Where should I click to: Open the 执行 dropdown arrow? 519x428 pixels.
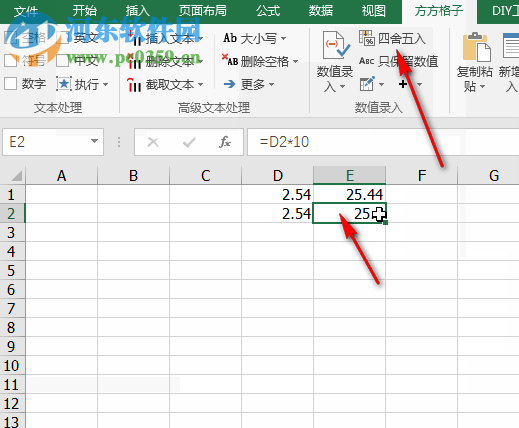click(105, 85)
